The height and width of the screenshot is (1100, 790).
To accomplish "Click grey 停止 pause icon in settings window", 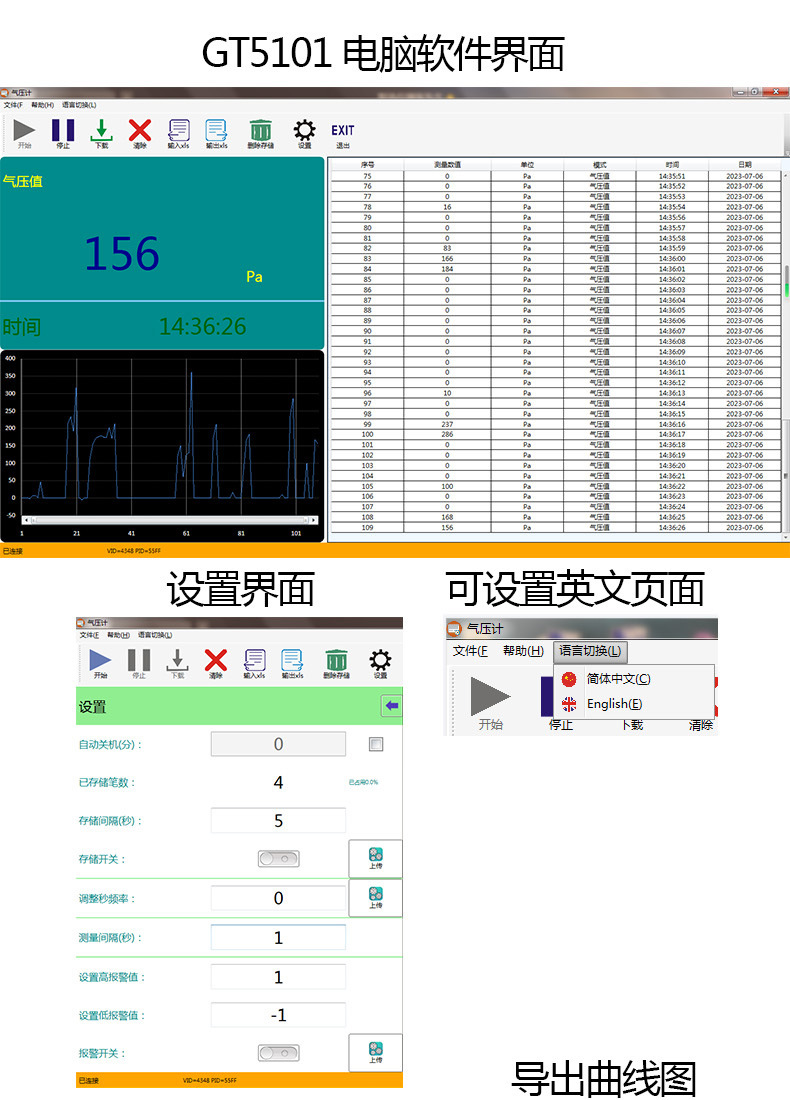I will [139, 659].
